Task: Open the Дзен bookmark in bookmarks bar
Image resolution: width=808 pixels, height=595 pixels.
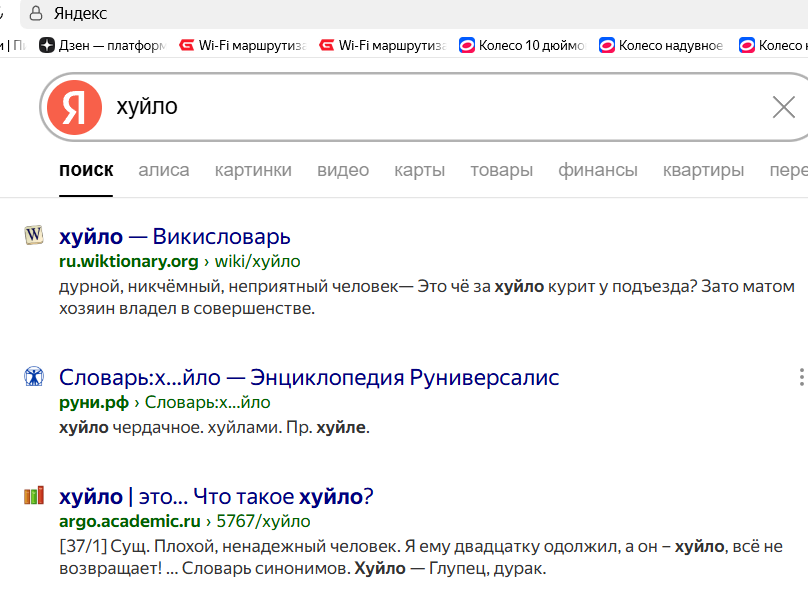Action: [x=102, y=45]
